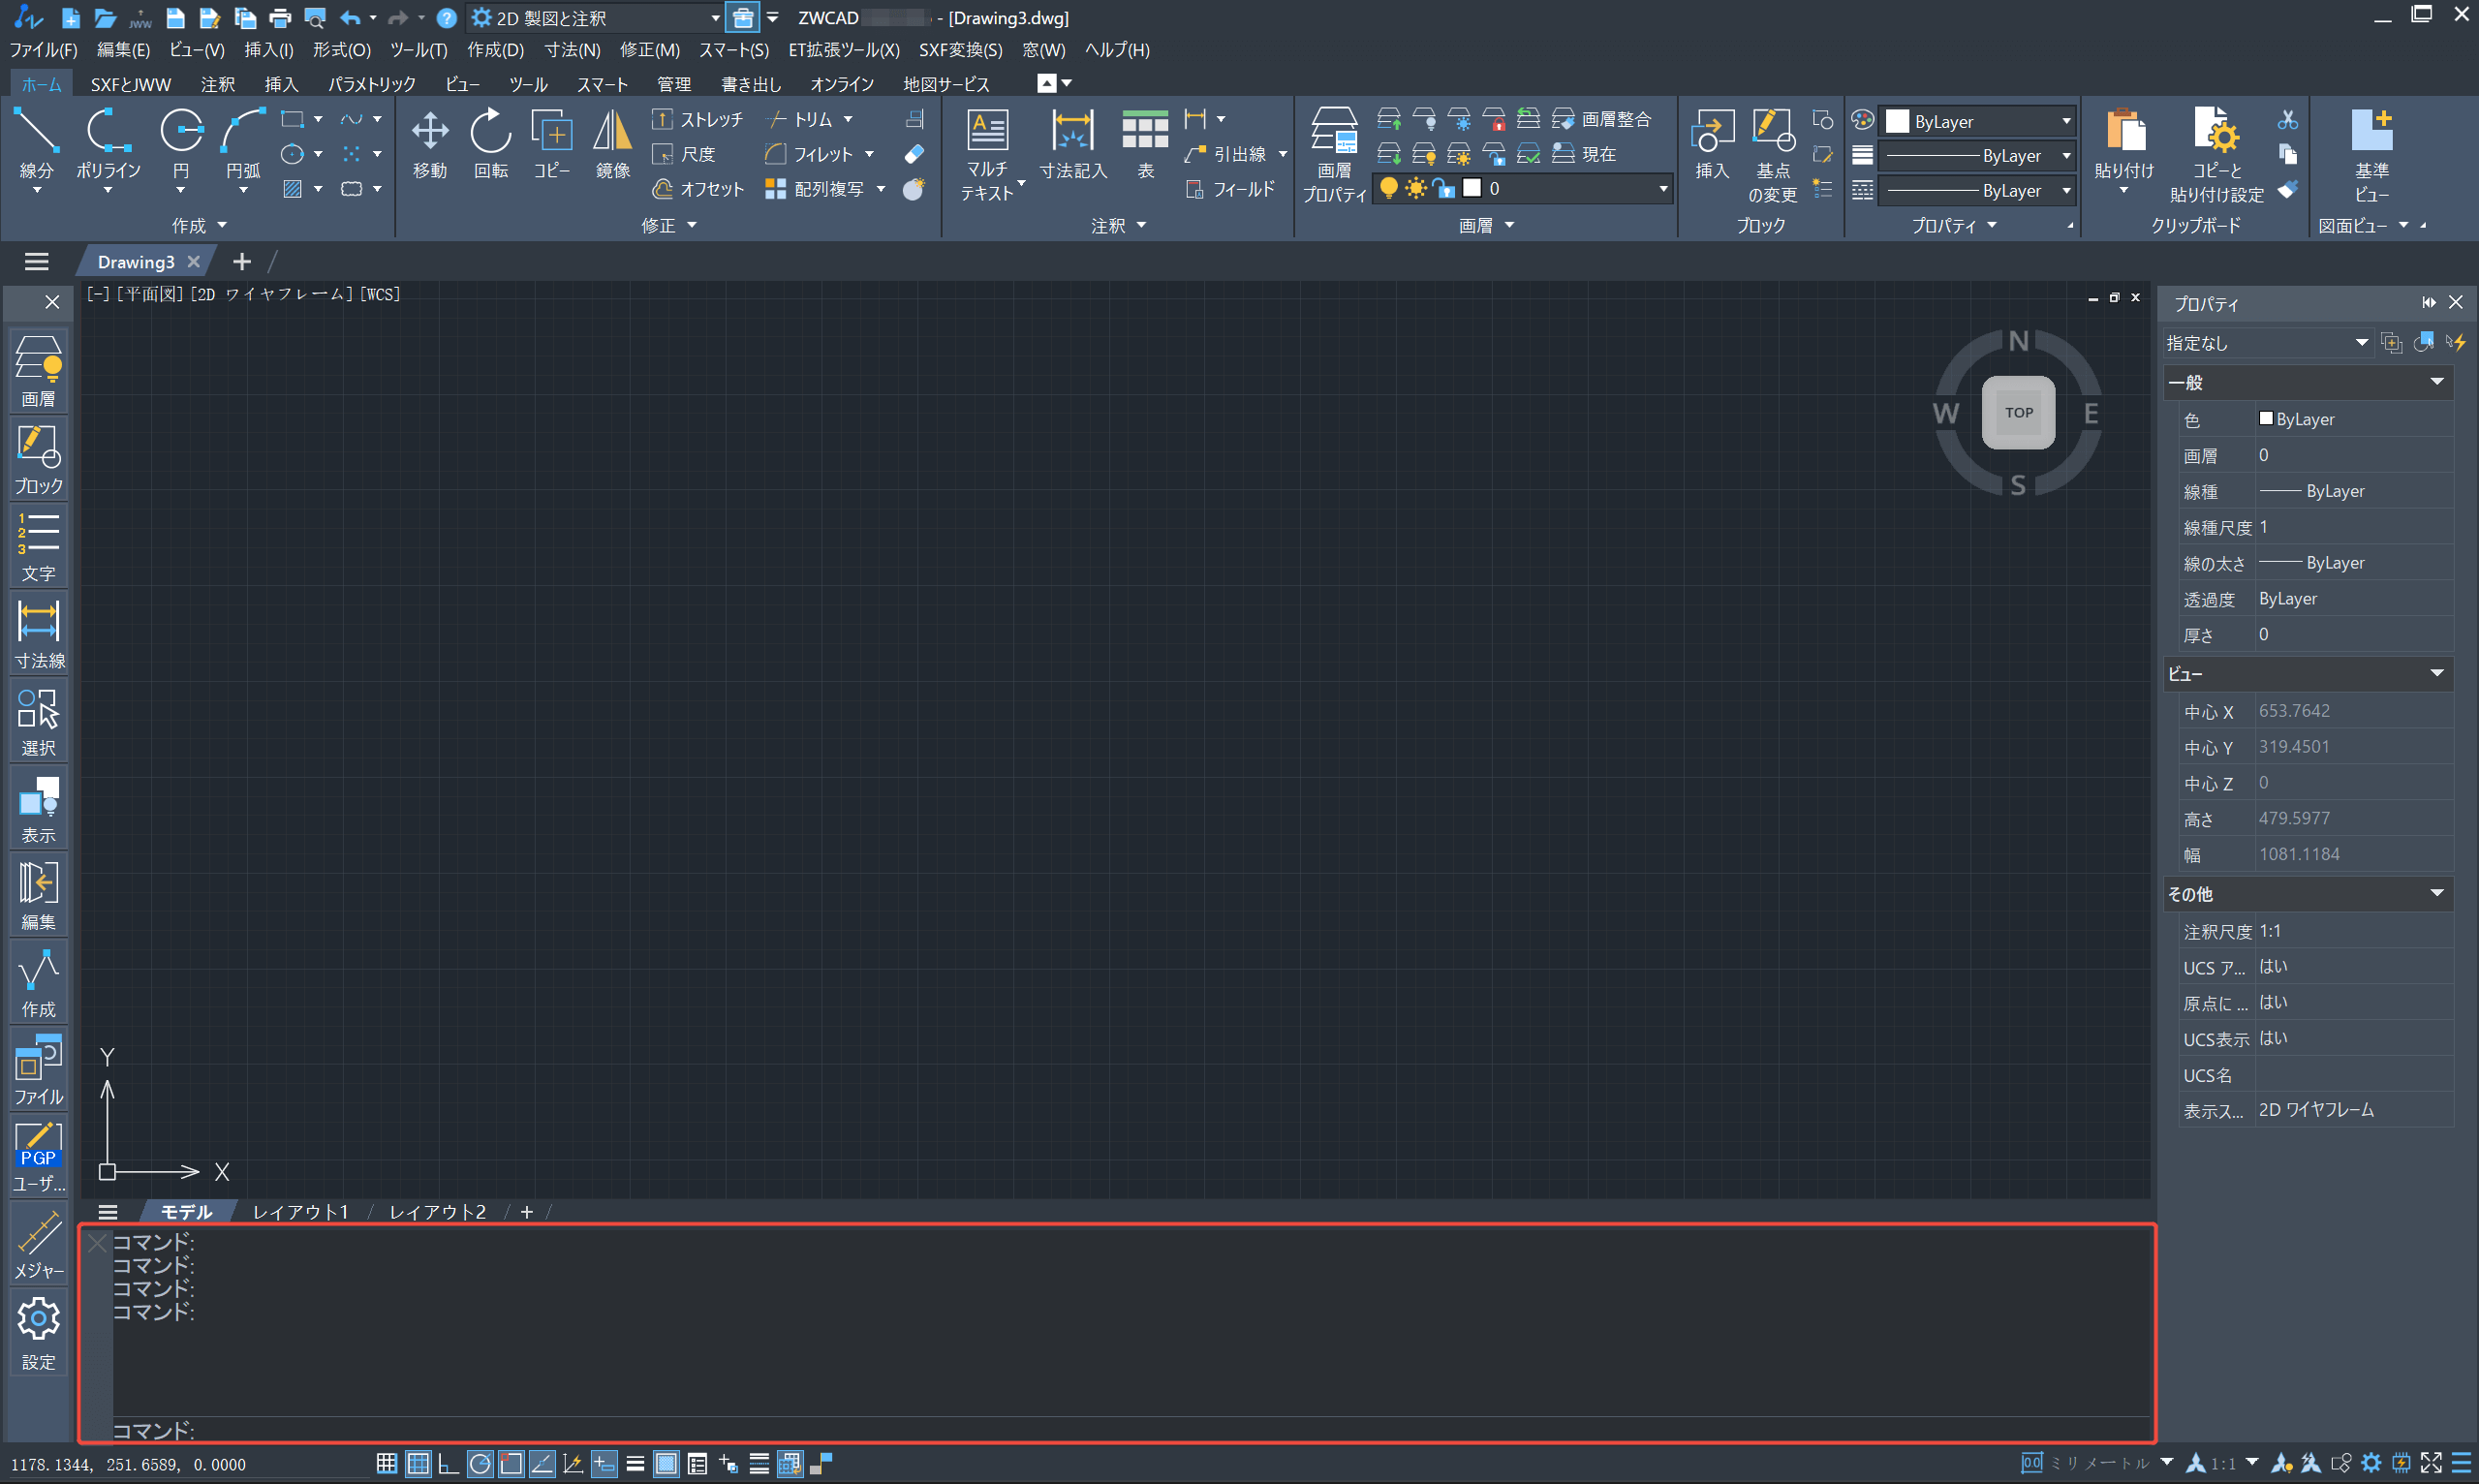Toggle layer freeze sun icon
The image size is (2479, 1484).
pyautogui.click(x=1415, y=188)
